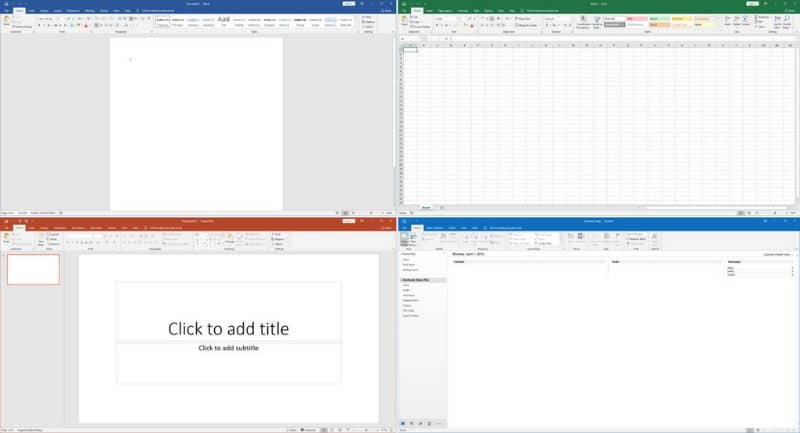Open Outlook Tasks navigation icon

click(429, 423)
